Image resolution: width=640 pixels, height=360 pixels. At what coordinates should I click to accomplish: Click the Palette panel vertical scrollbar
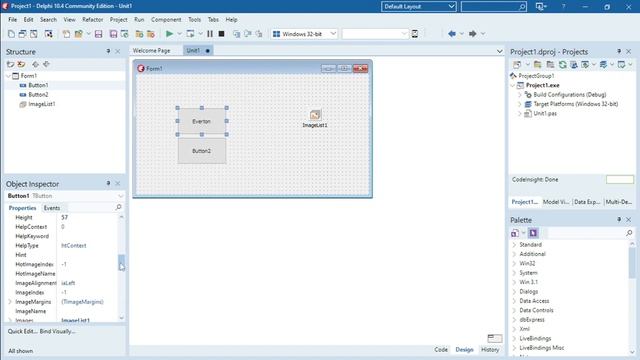(632, 298)
